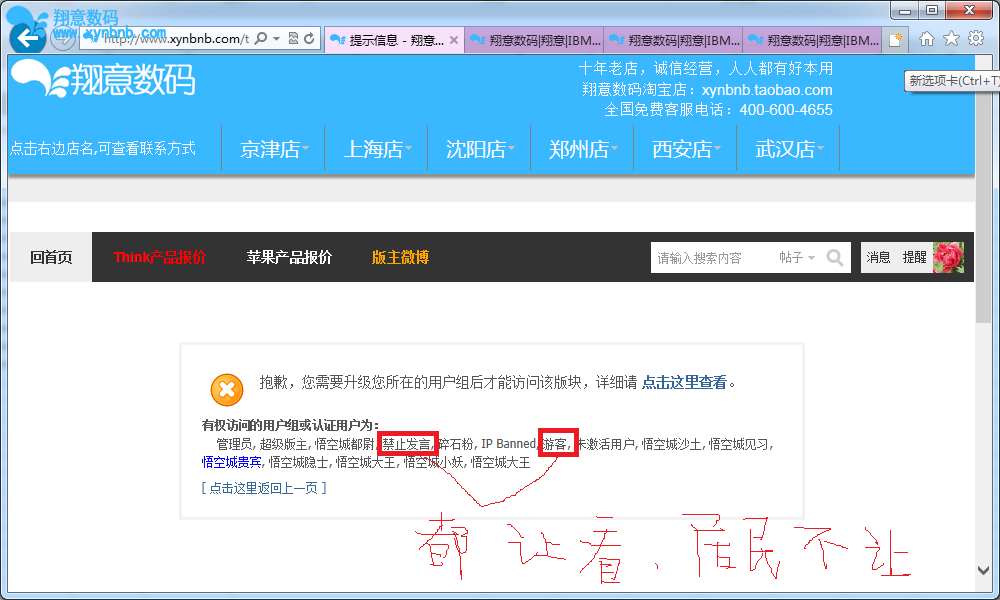Go back with the browser back arrow
Image resolution: width=1000 pixels, height=600 pixels.
(x=27, y=38)
